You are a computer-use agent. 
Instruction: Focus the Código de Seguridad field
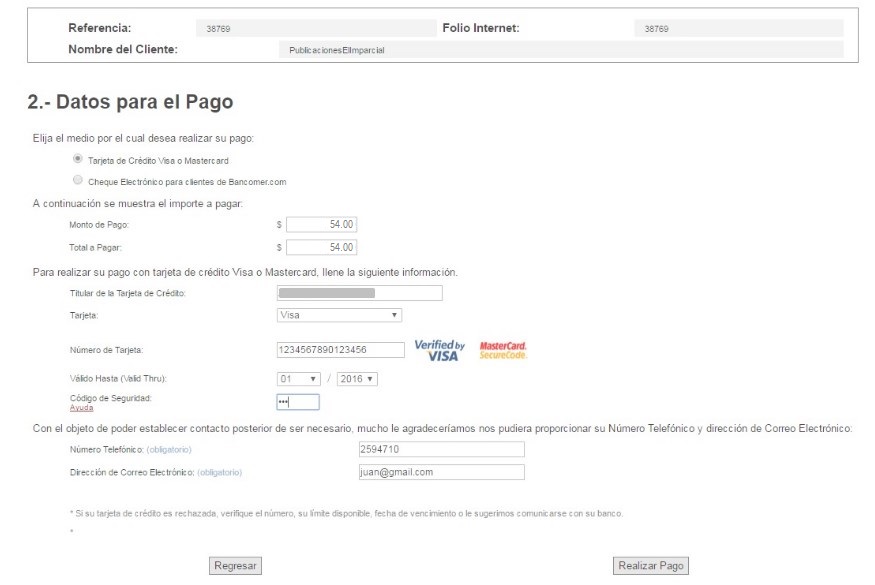point(297,402)
